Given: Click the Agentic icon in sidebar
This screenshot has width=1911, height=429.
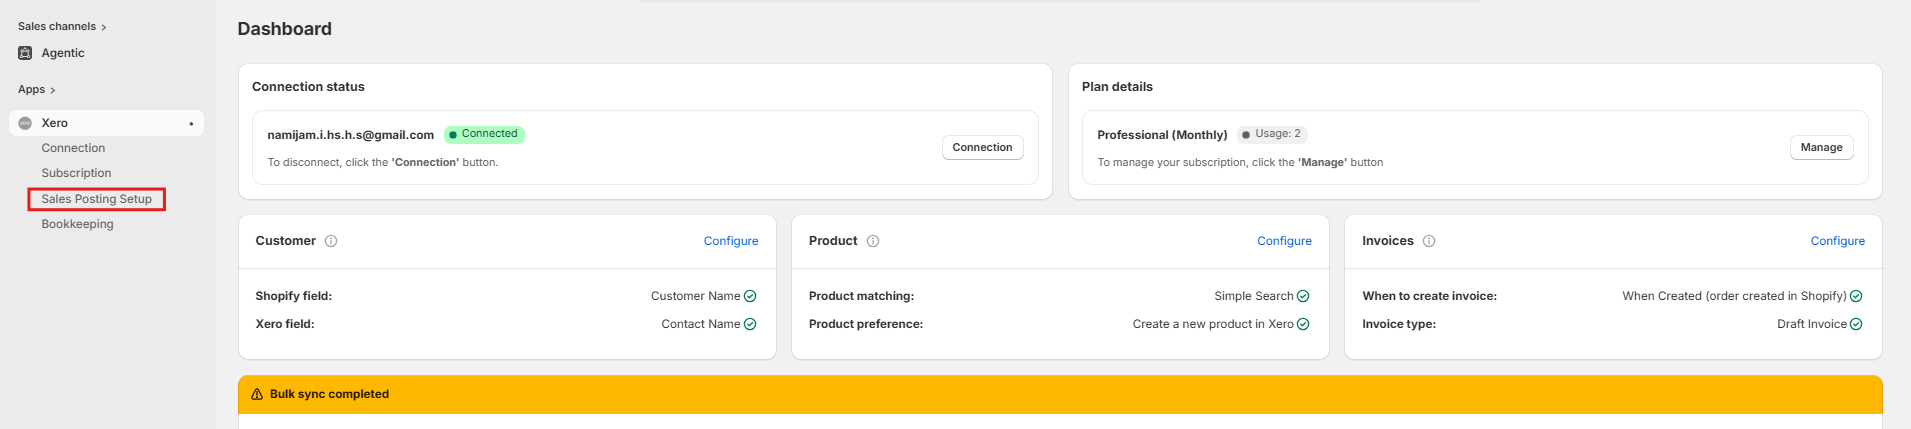Looking at the screenshot, I should 25,53.
